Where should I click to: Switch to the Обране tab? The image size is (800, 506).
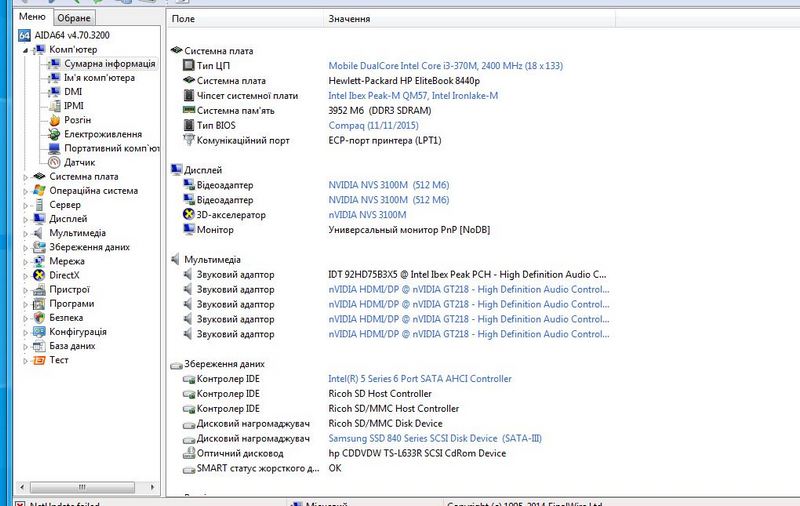coord(73,18)
